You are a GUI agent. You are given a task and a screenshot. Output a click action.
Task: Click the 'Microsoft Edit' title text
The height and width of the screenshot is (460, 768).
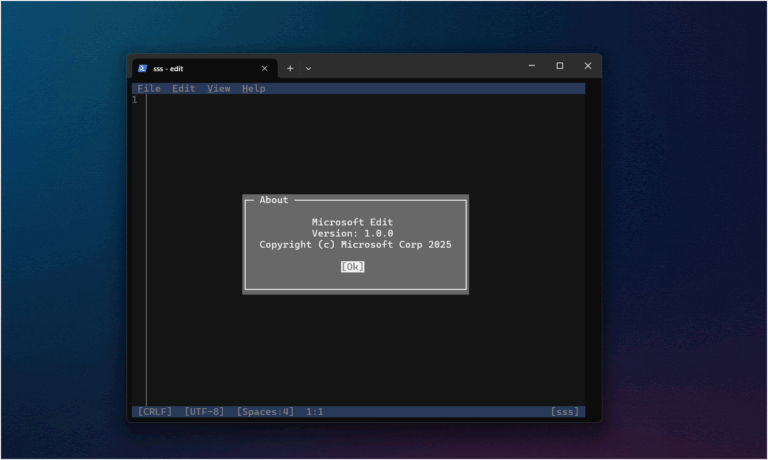353,222
